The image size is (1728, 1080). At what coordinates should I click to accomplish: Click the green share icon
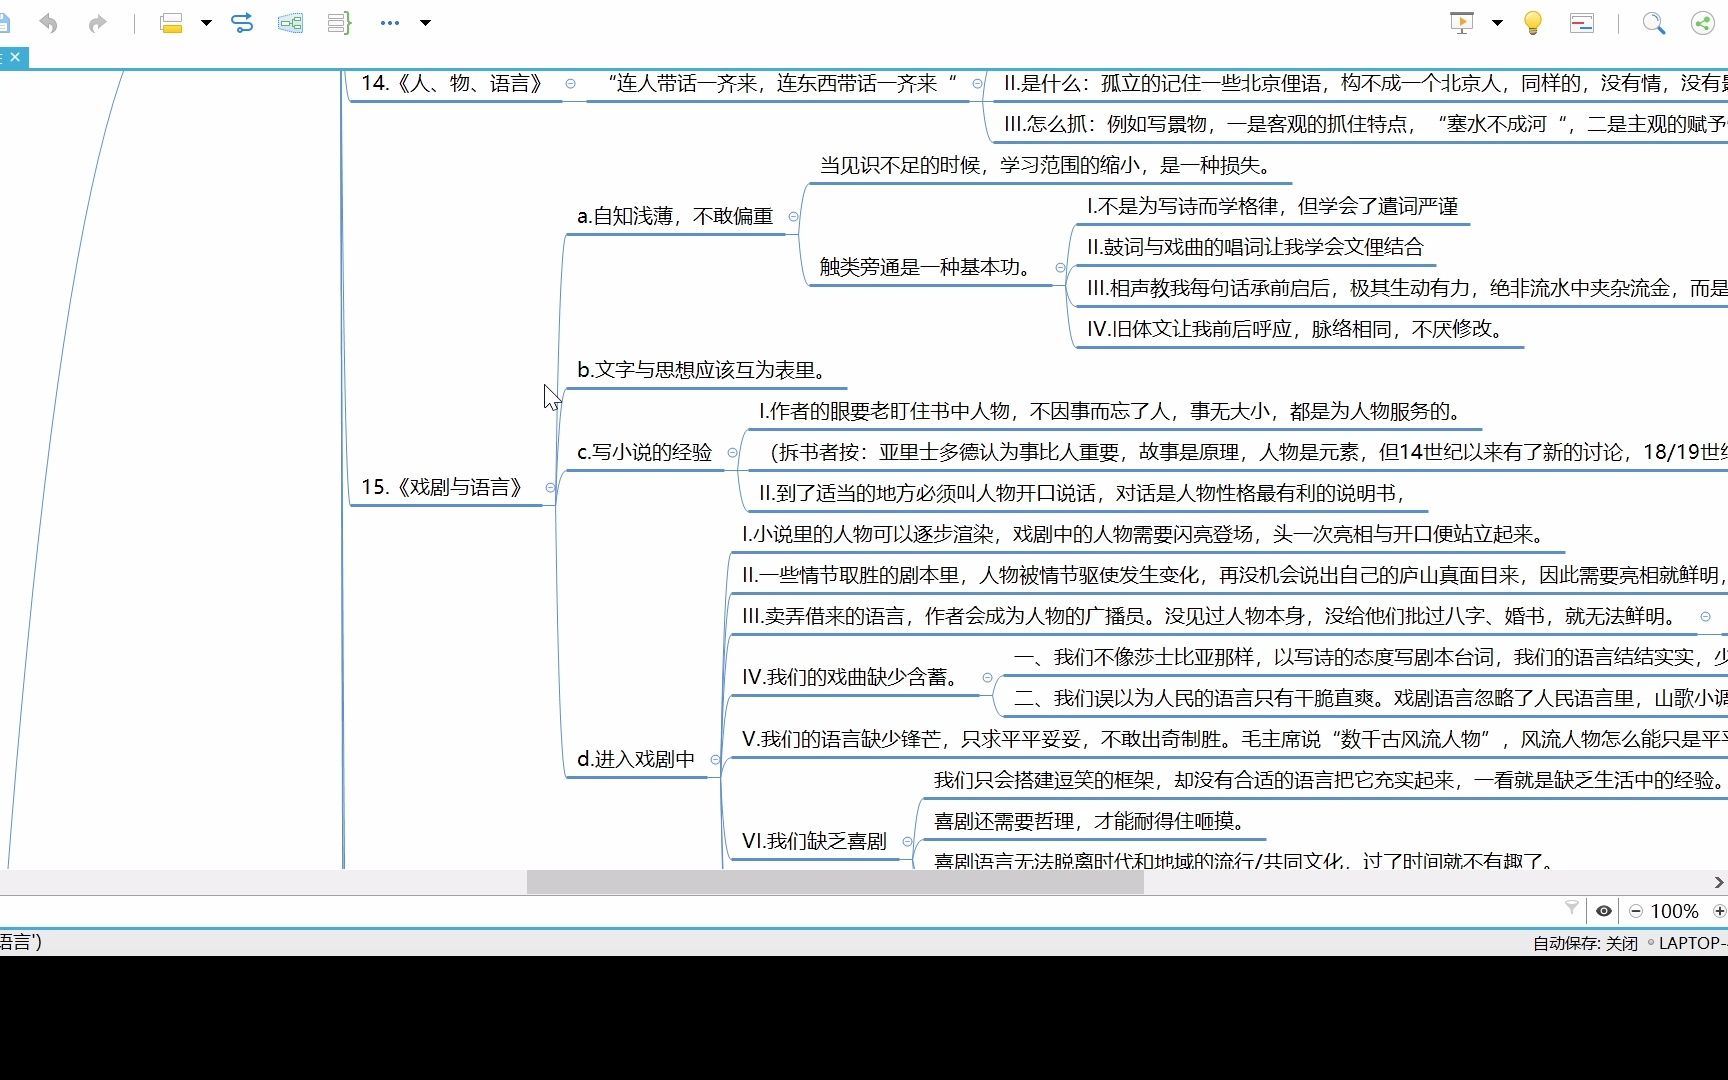[x=1702, y=23]
